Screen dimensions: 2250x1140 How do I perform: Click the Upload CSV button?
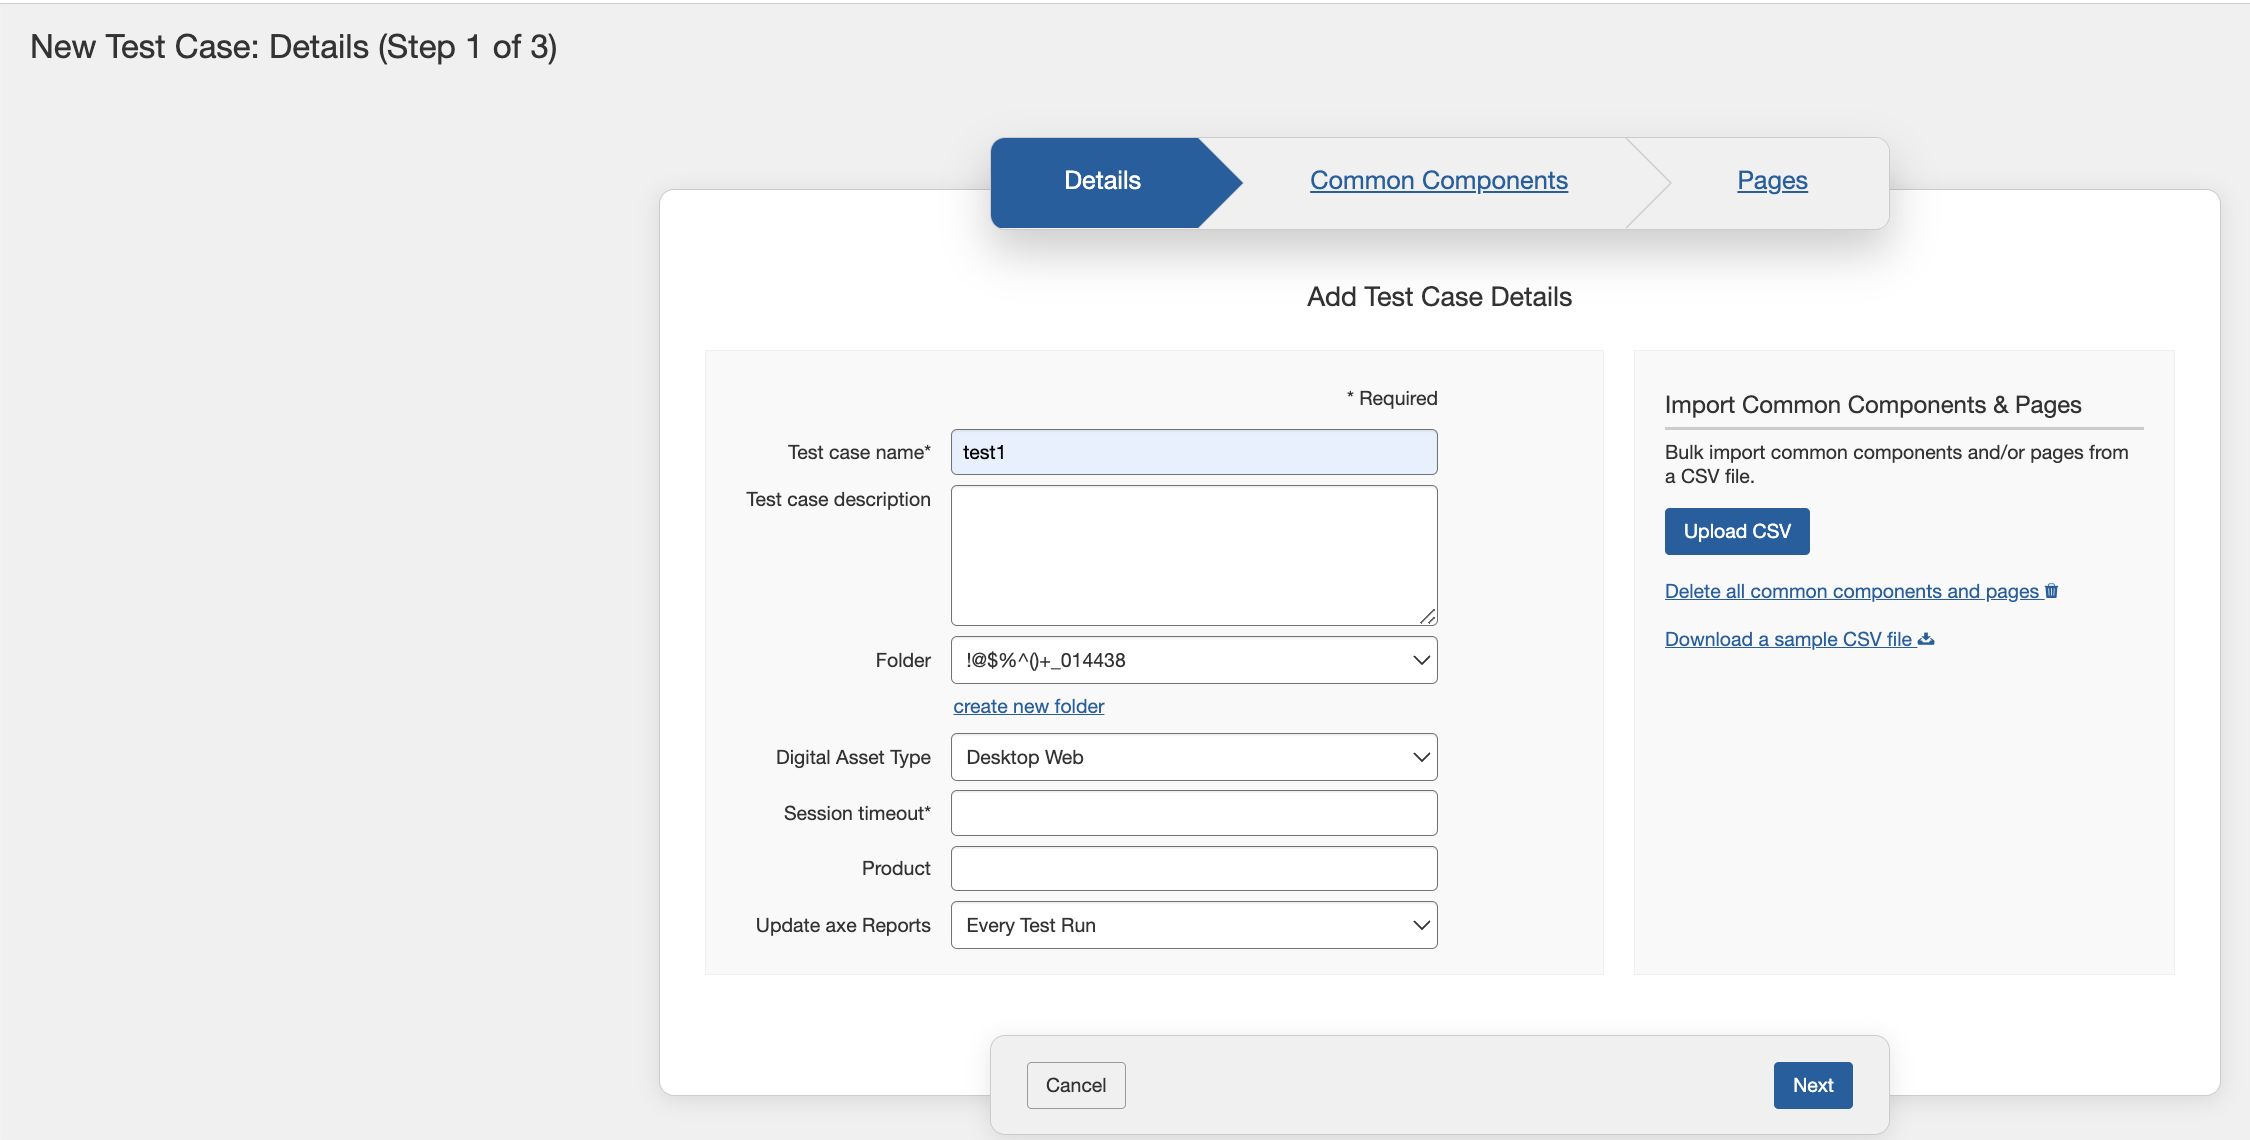pos(1736,531)
